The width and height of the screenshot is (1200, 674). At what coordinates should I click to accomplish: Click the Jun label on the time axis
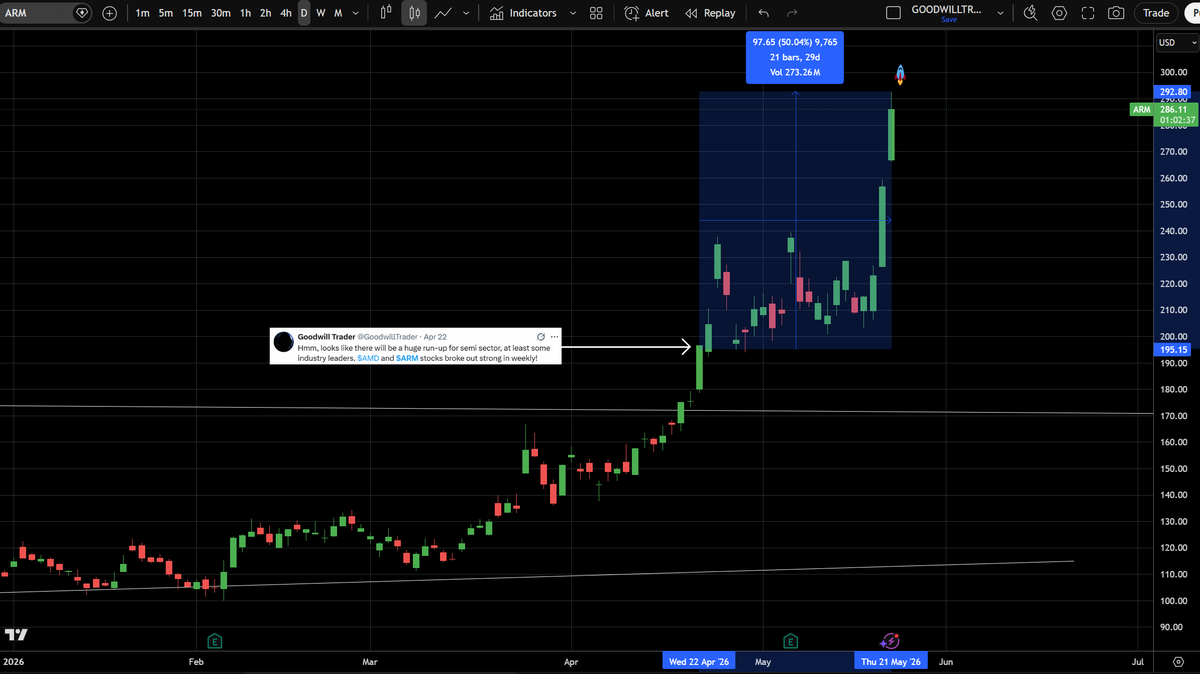(x=946, y=662)
